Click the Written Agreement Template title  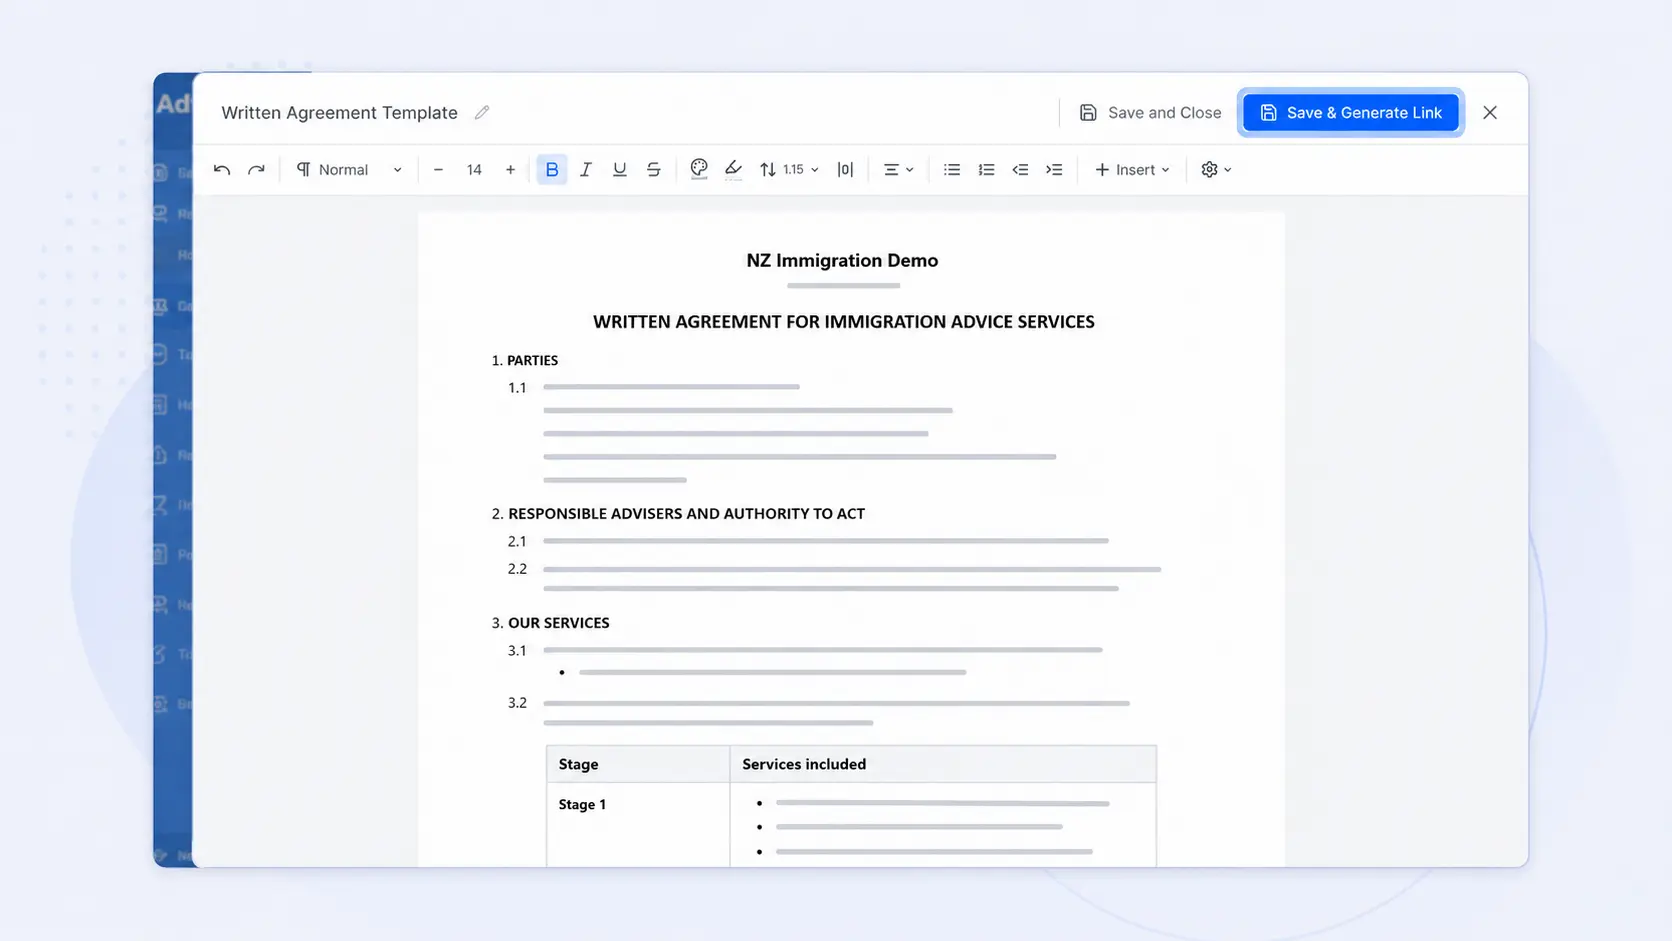coord(339,113)
